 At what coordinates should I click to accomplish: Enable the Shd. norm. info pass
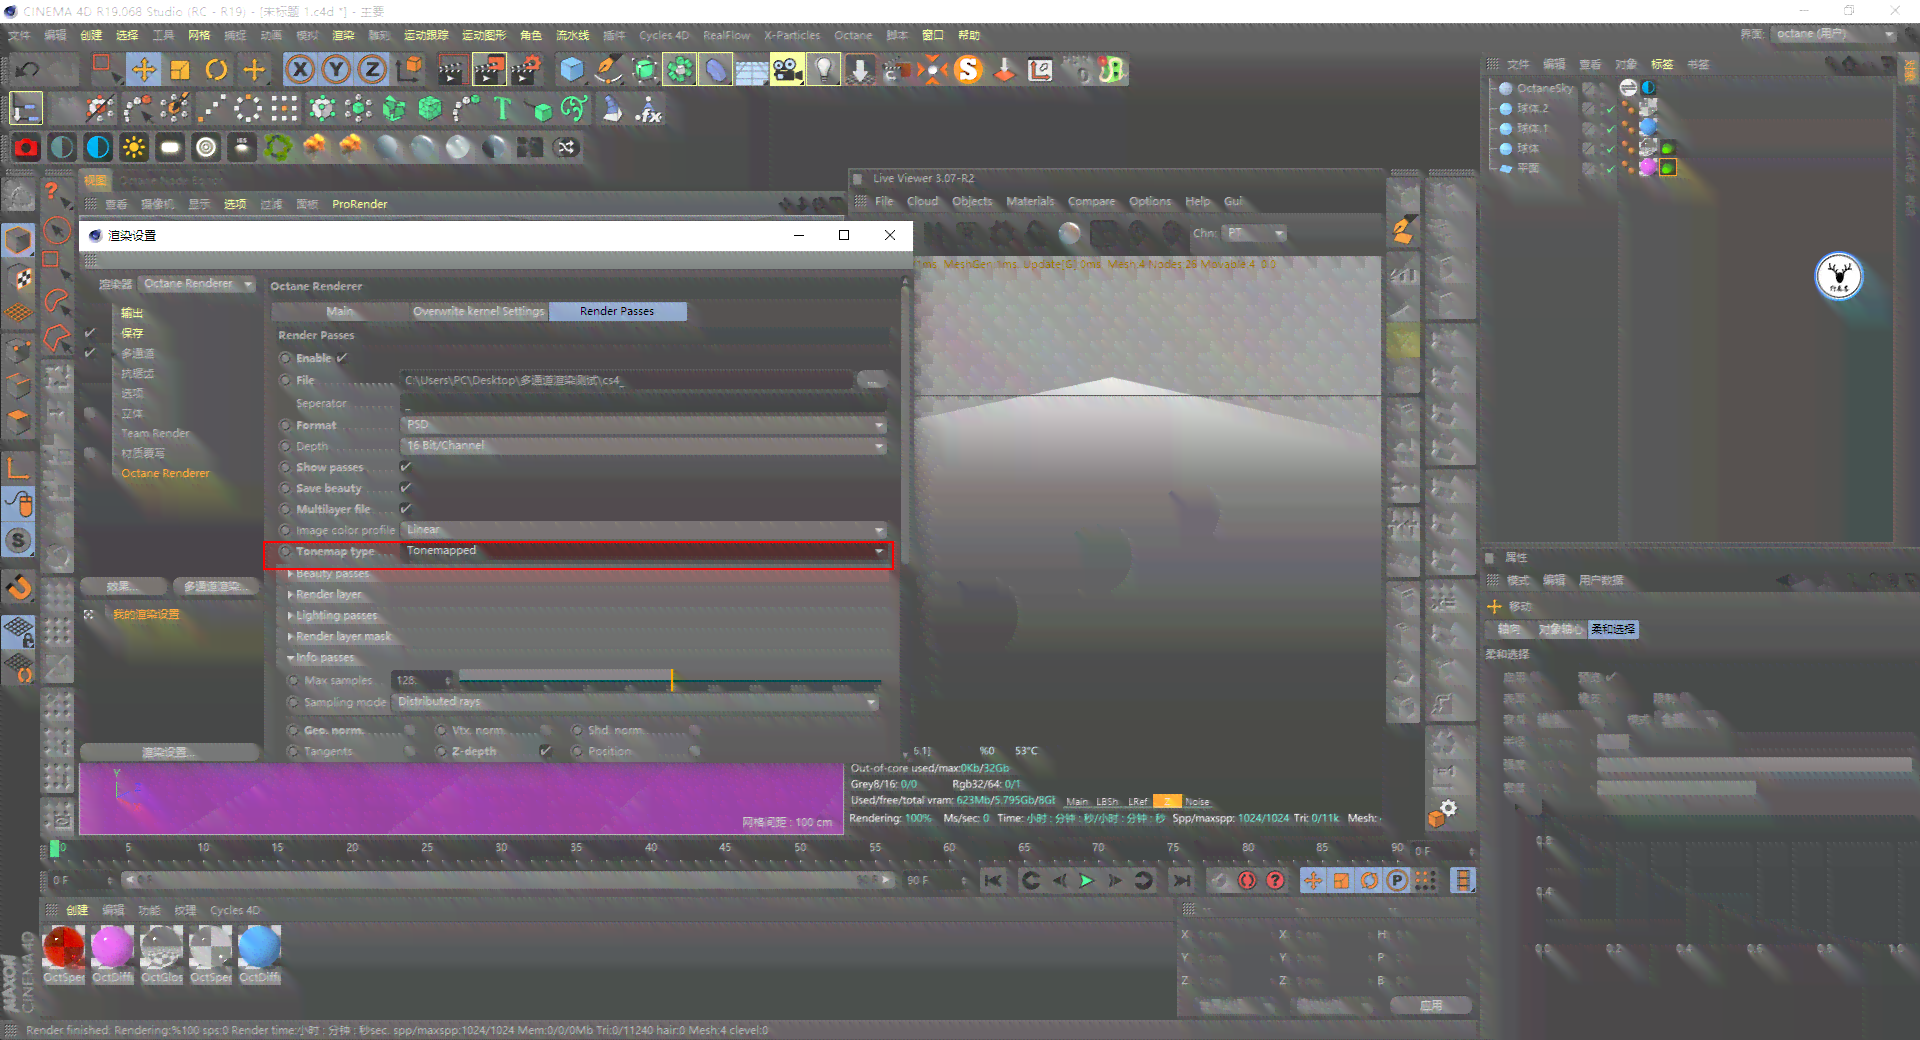[695, 730]
